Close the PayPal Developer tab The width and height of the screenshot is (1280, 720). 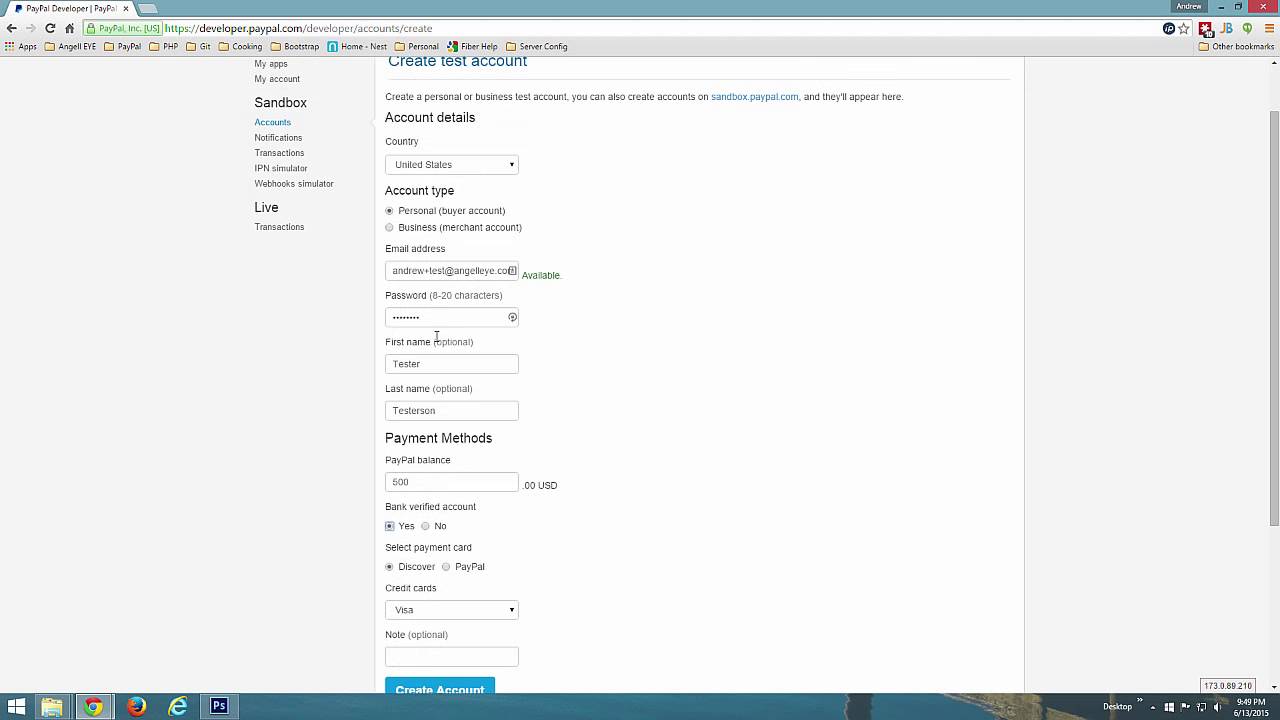[x=126, y=8]
